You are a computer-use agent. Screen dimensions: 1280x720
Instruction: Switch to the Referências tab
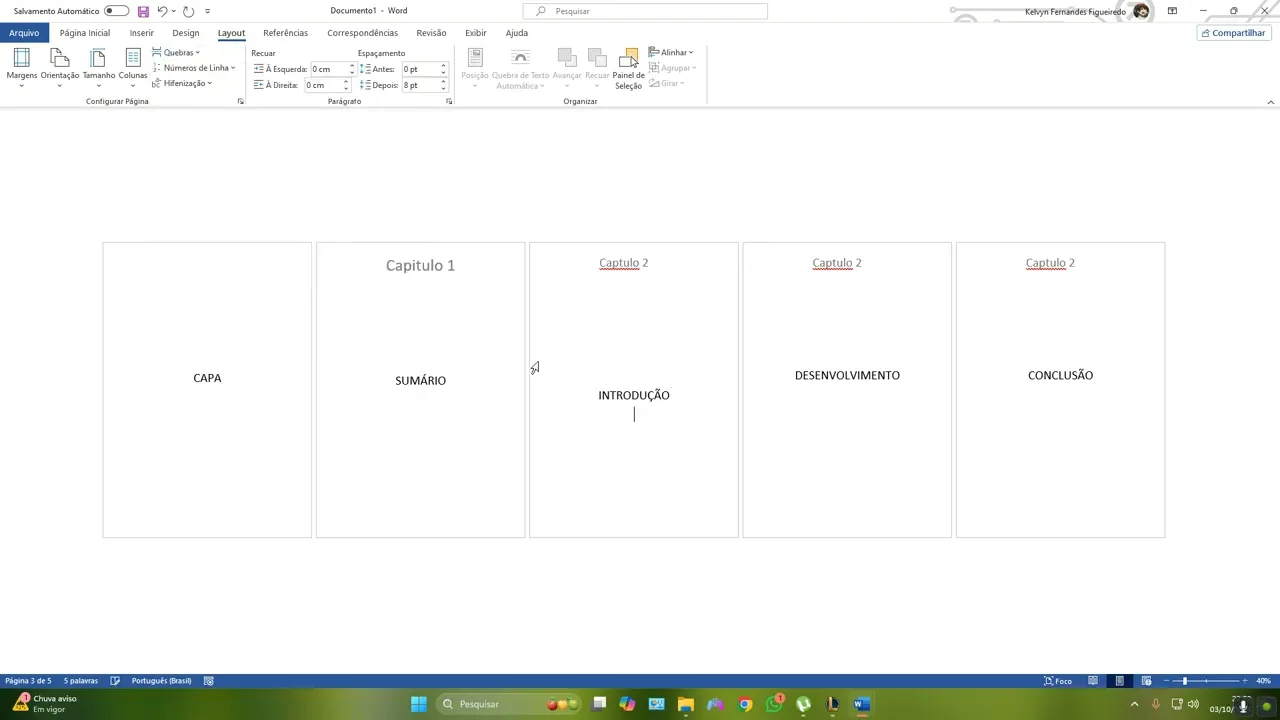285,33
